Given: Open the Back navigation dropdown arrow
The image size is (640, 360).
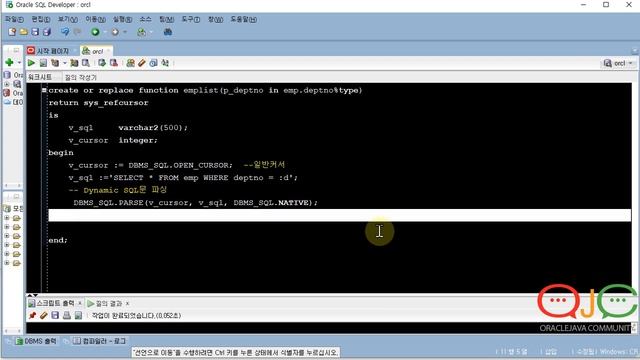Looking at the screenshot, I should point(104,32).
